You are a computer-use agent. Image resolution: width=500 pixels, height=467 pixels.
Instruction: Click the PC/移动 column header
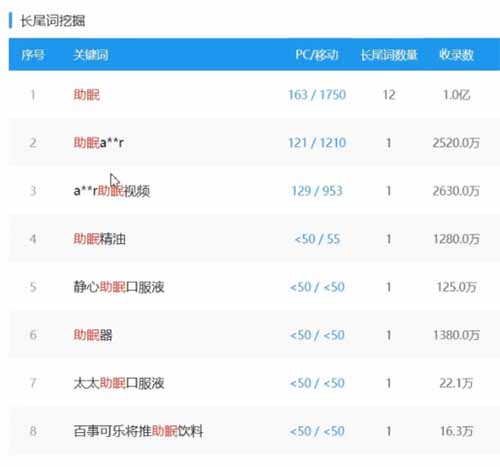(x=317, y=55)
